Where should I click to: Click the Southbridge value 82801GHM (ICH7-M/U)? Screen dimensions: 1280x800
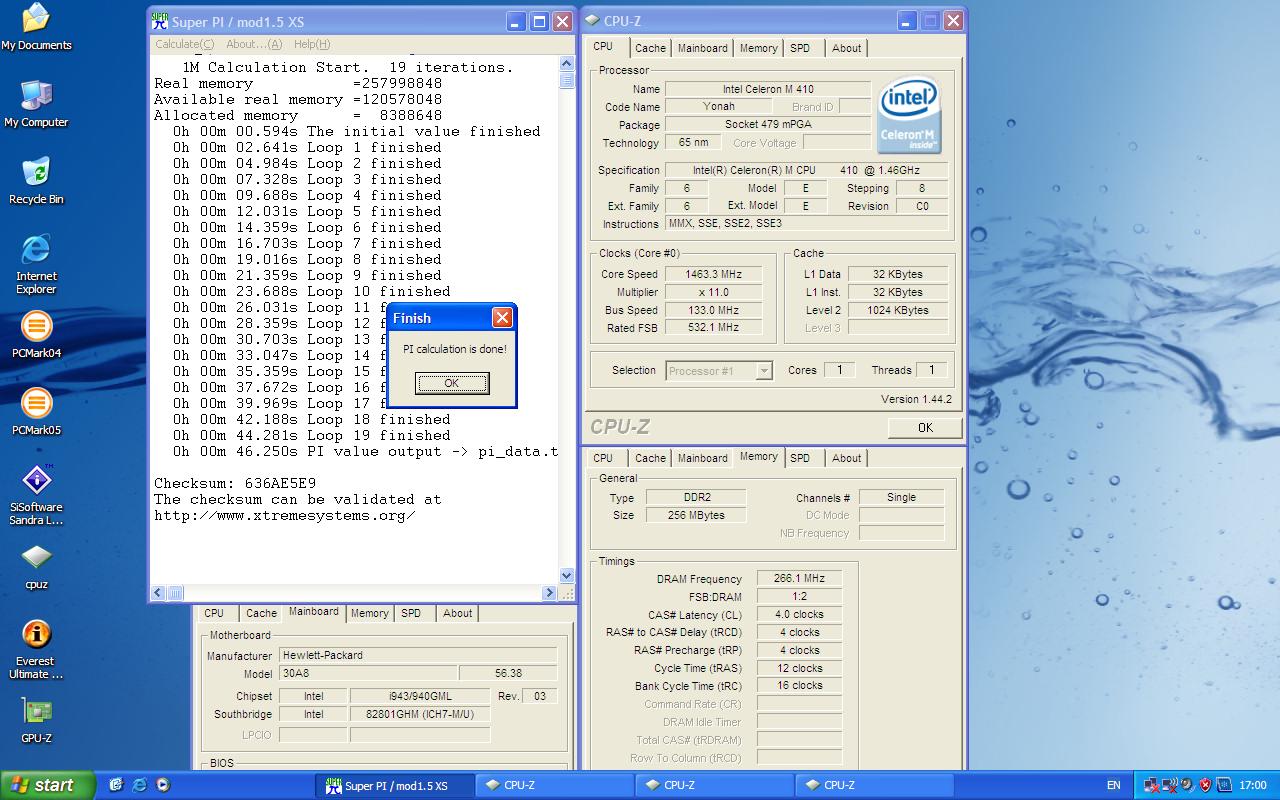point(420,714)
